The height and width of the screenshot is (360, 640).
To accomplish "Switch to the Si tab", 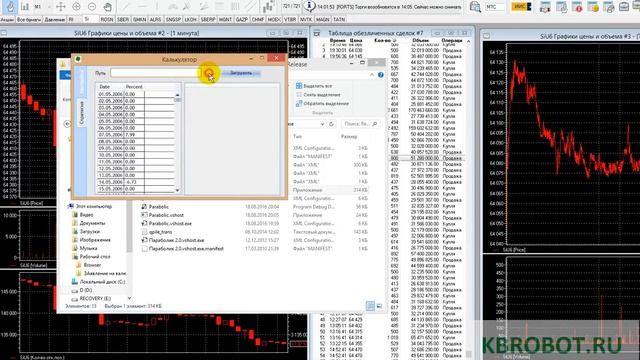I will [87, 19].
